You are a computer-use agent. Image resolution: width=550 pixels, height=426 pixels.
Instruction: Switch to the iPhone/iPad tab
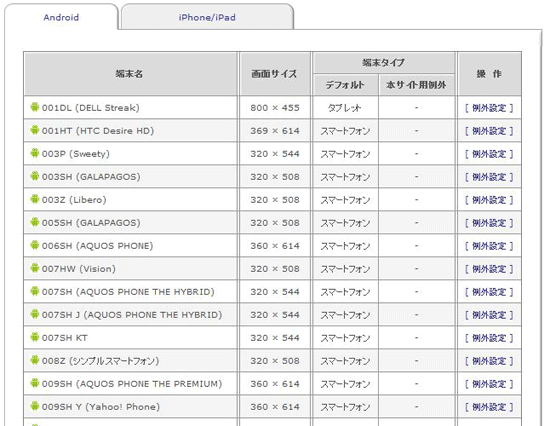tap(207, 17)
